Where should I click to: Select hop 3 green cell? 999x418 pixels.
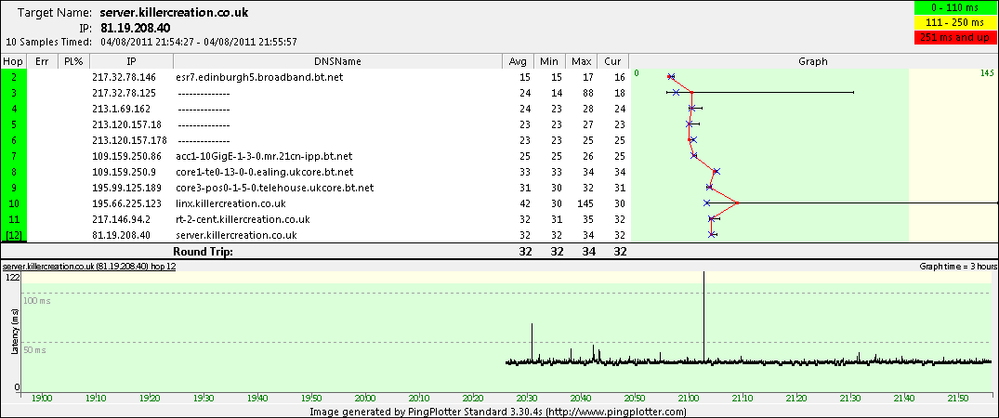(x=13, y=93)
